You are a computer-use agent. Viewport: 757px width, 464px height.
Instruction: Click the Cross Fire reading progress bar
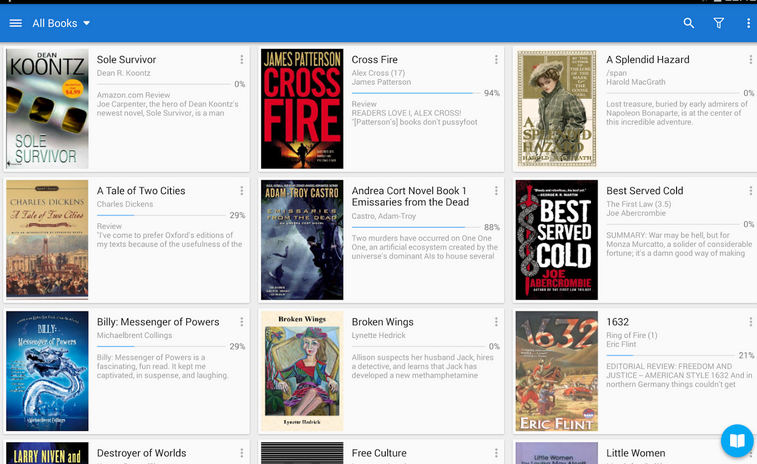[416, 93]
